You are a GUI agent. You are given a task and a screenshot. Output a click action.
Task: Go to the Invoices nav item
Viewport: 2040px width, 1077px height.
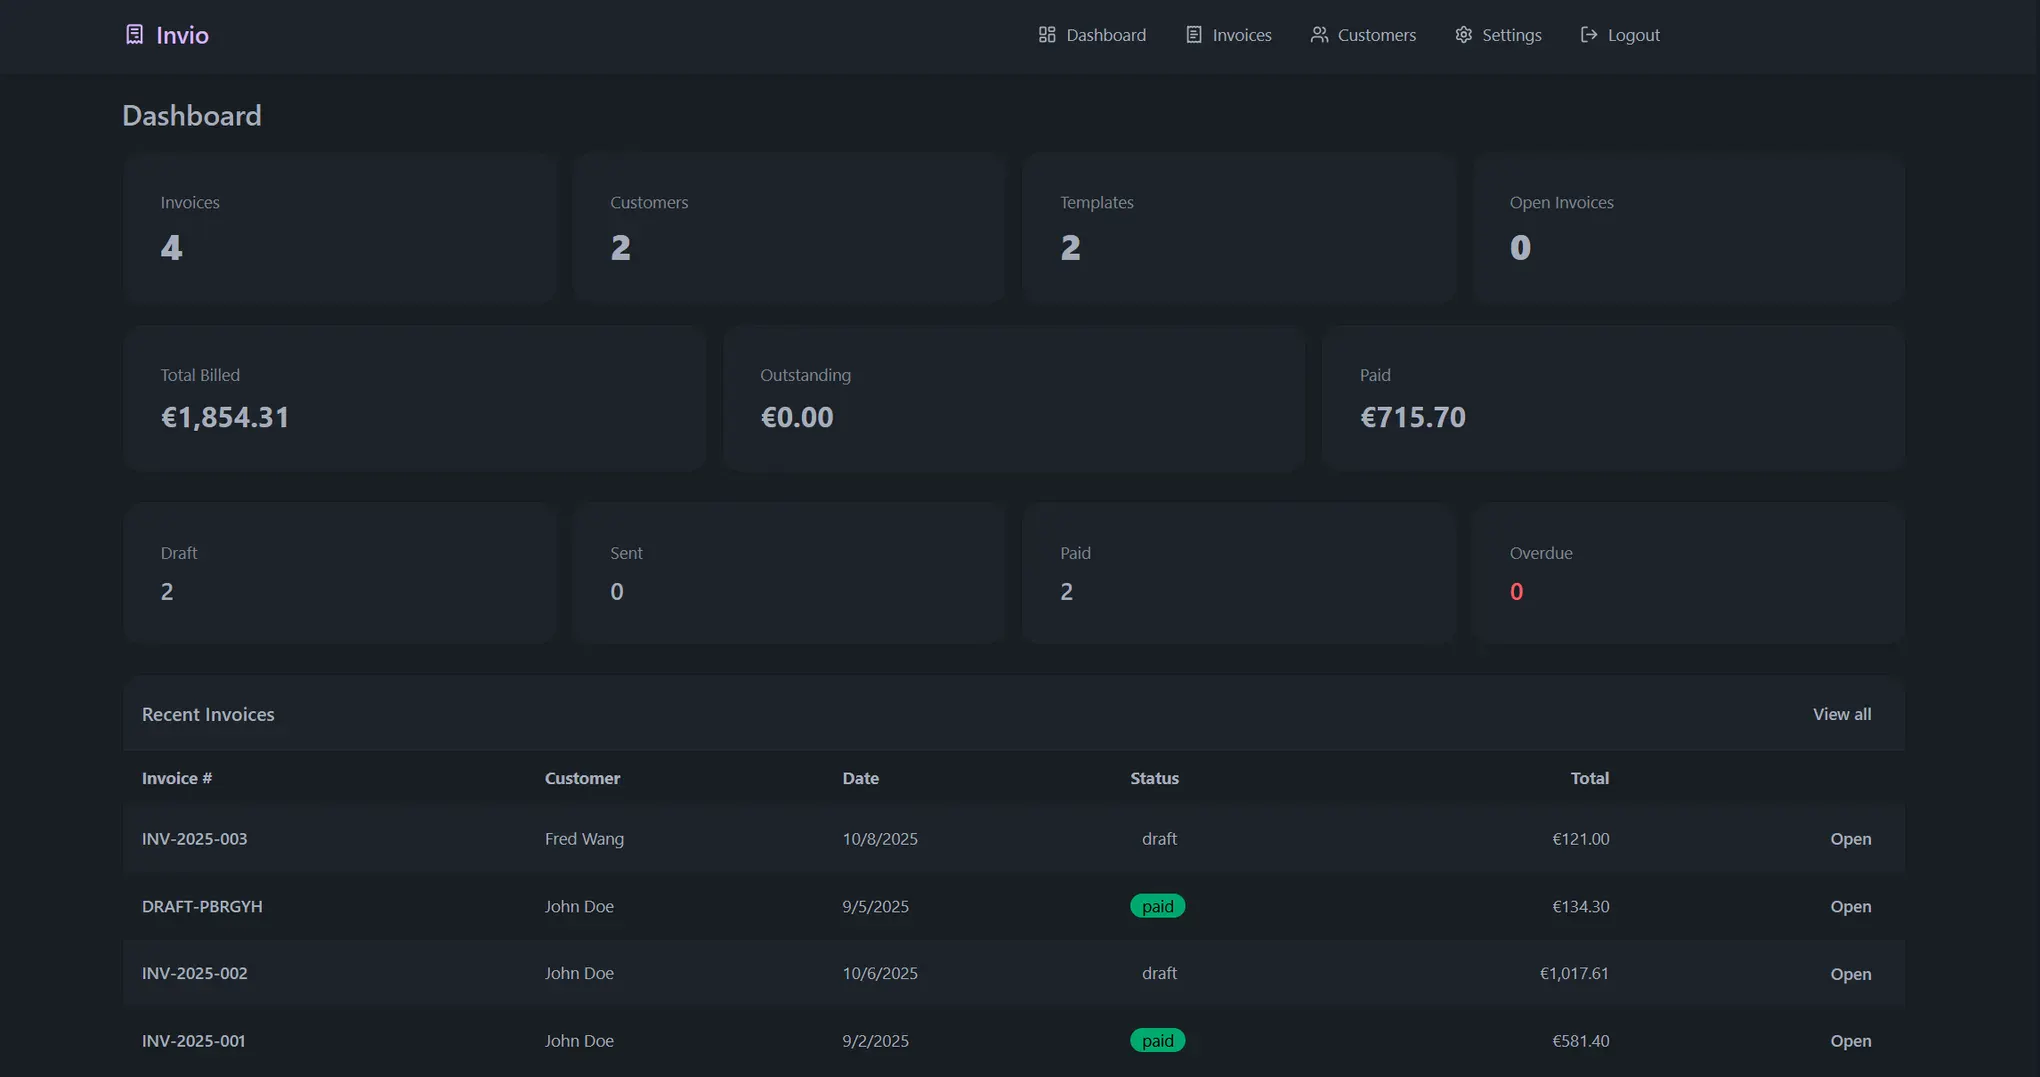coord(1229,35)
